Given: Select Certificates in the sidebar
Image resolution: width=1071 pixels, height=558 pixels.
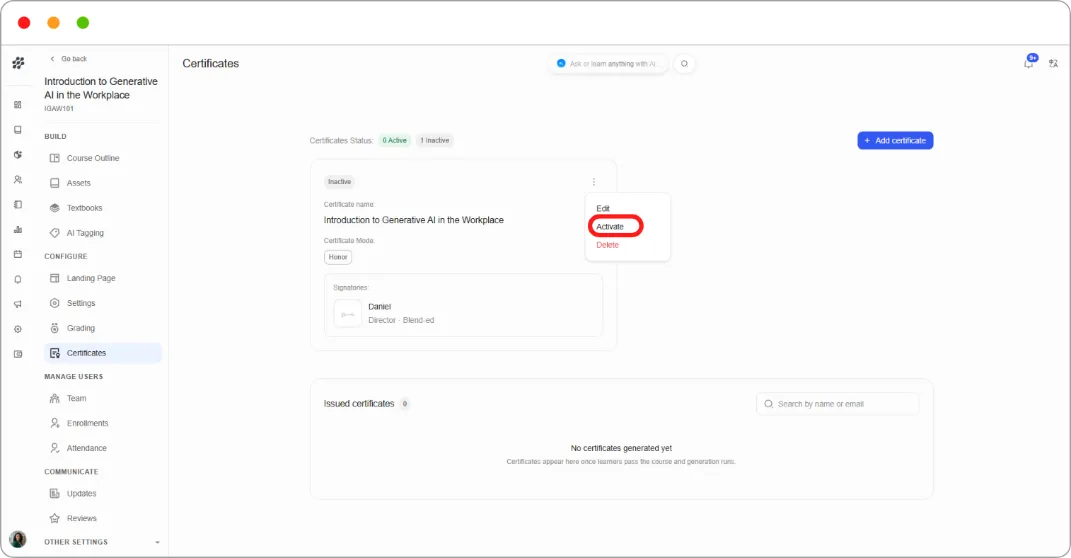Looking at the screenshot, I should click(102, 353).
